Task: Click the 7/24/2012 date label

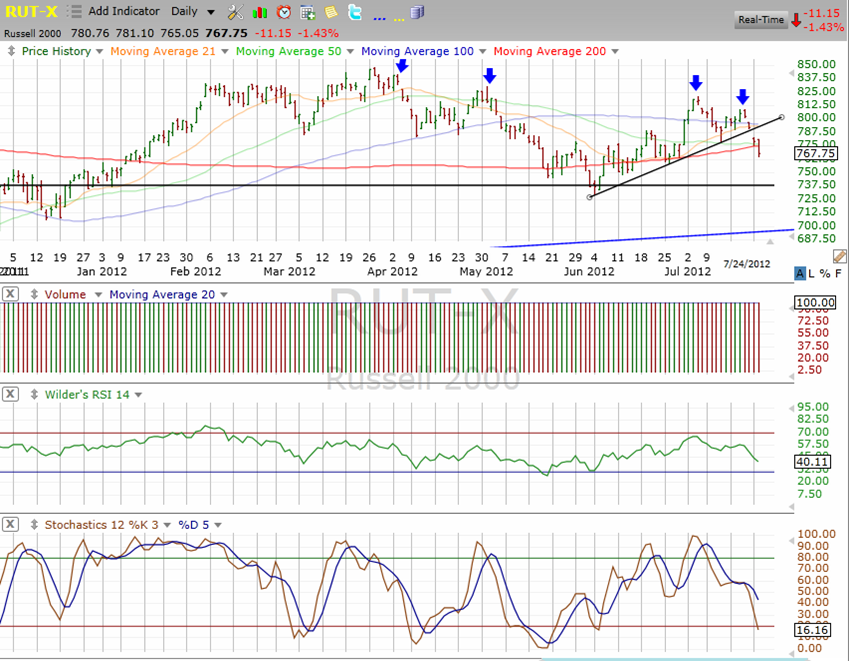Action: click(x=747, y=264)
